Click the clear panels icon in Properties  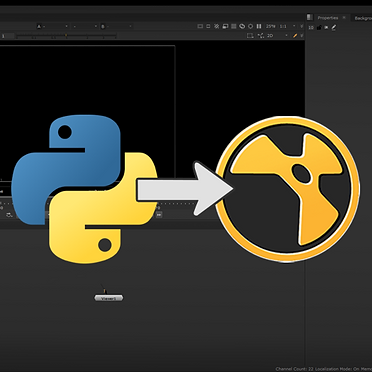pyautogui.click(x=326, y=28)
